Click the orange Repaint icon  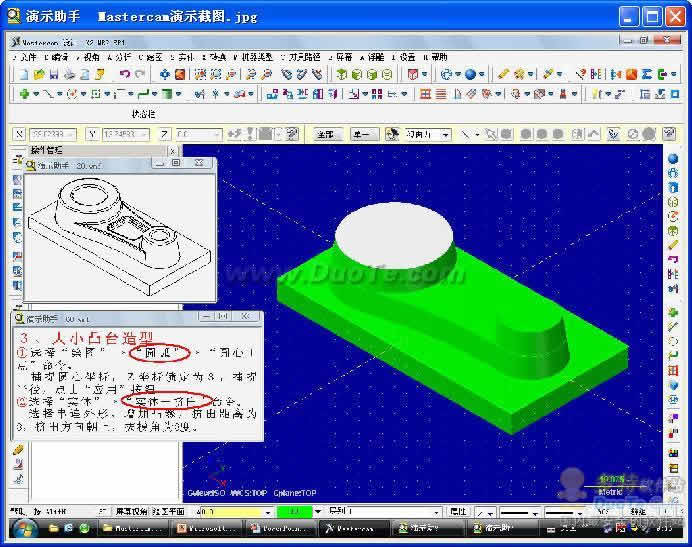click(180, 74)
